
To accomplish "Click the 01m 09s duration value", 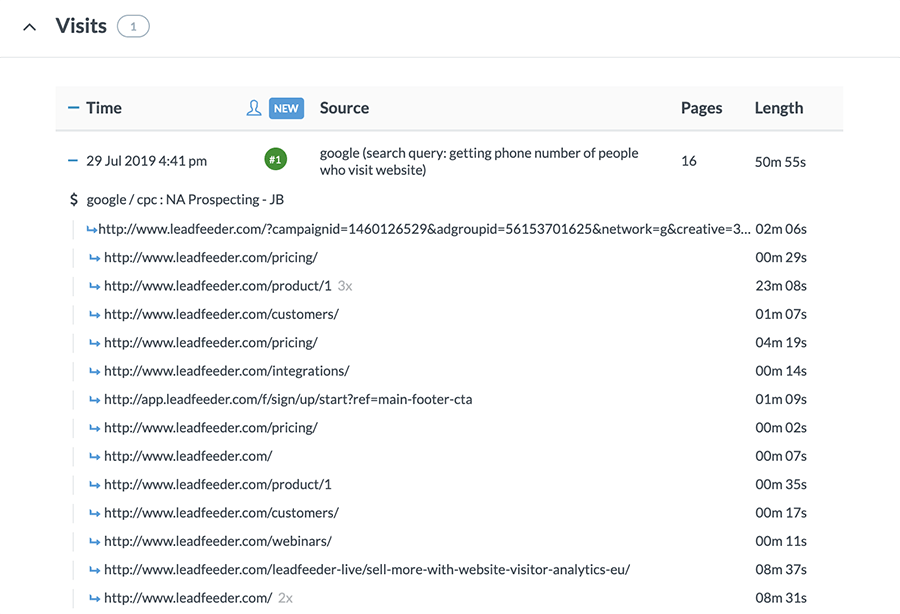I will tap(781, 399).
